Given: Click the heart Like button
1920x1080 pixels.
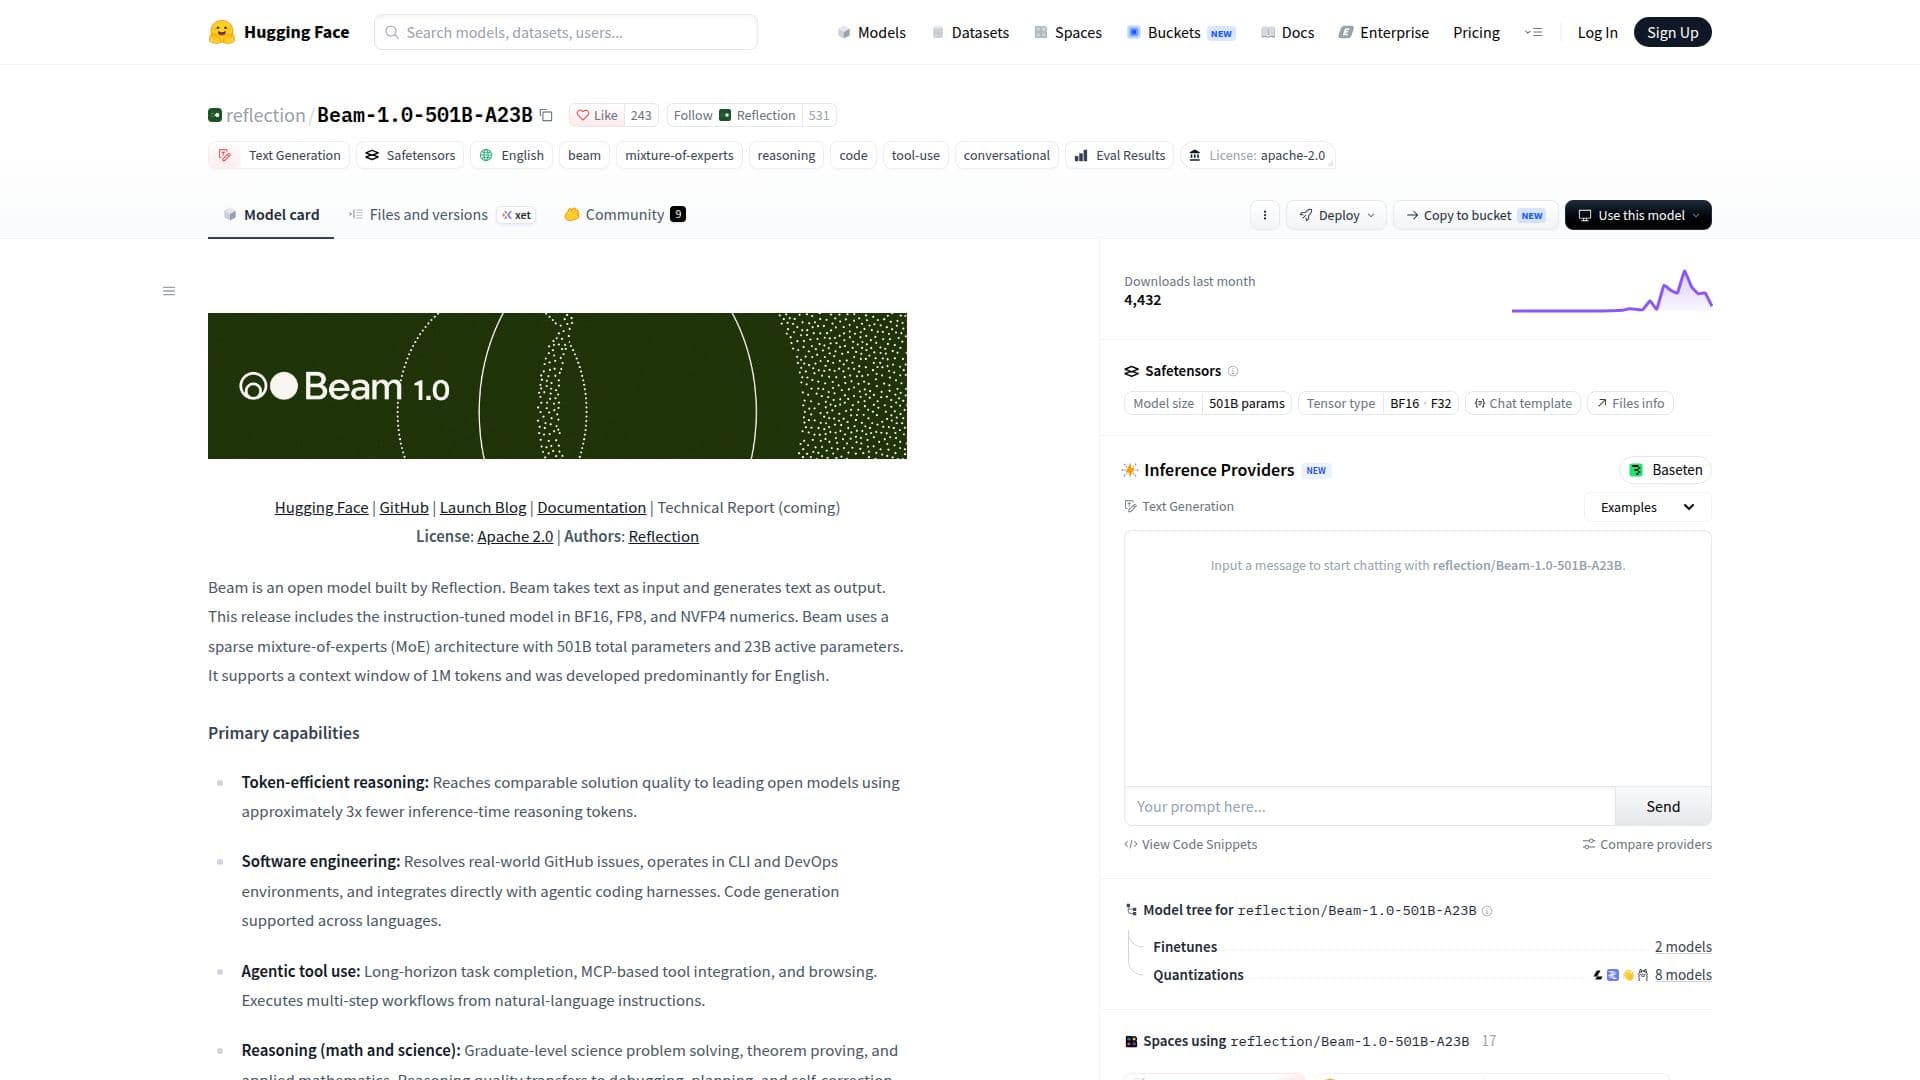Looking at the screenshot, I should point(597,115).
